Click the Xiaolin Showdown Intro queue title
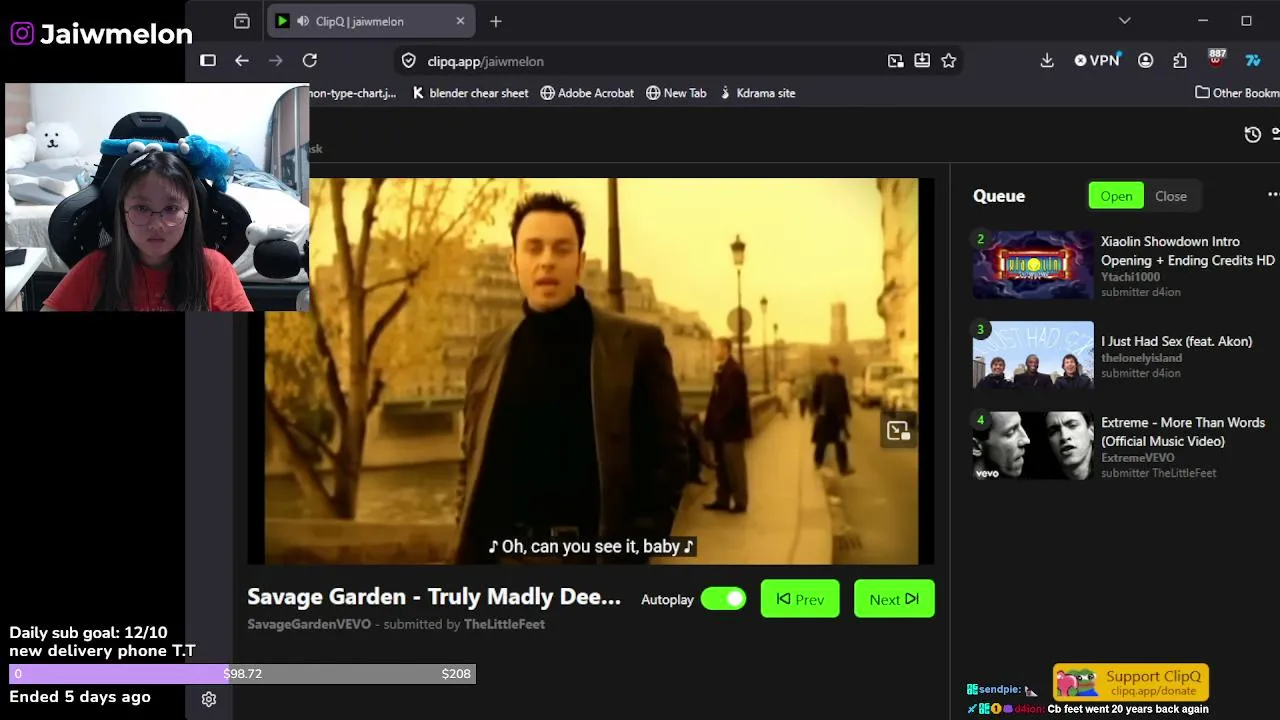 coord(1188,251)
